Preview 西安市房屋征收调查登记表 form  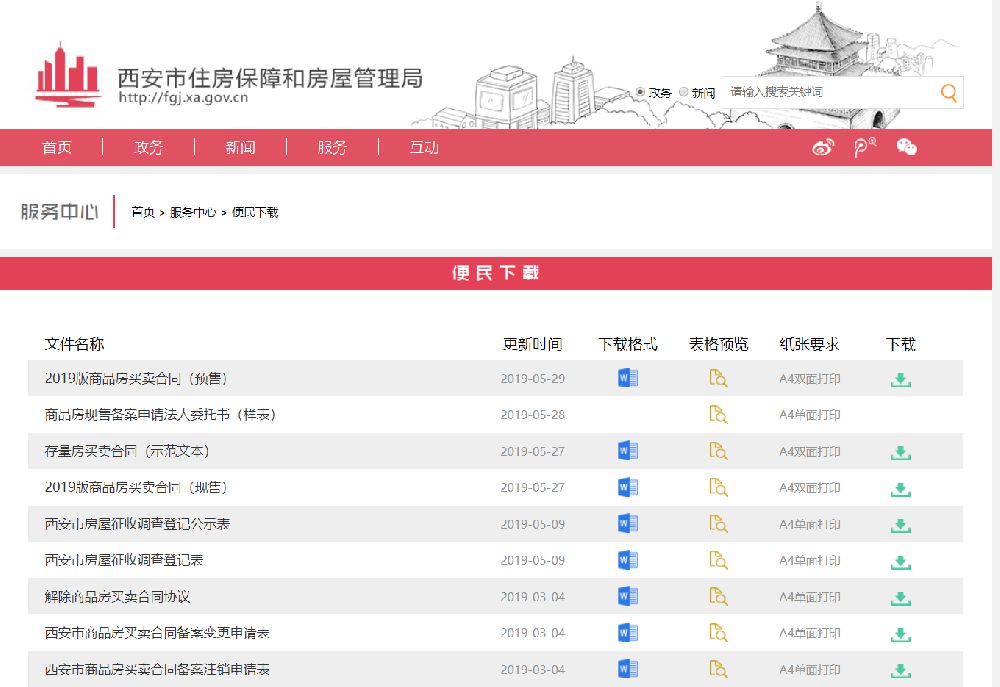(718, 560)
